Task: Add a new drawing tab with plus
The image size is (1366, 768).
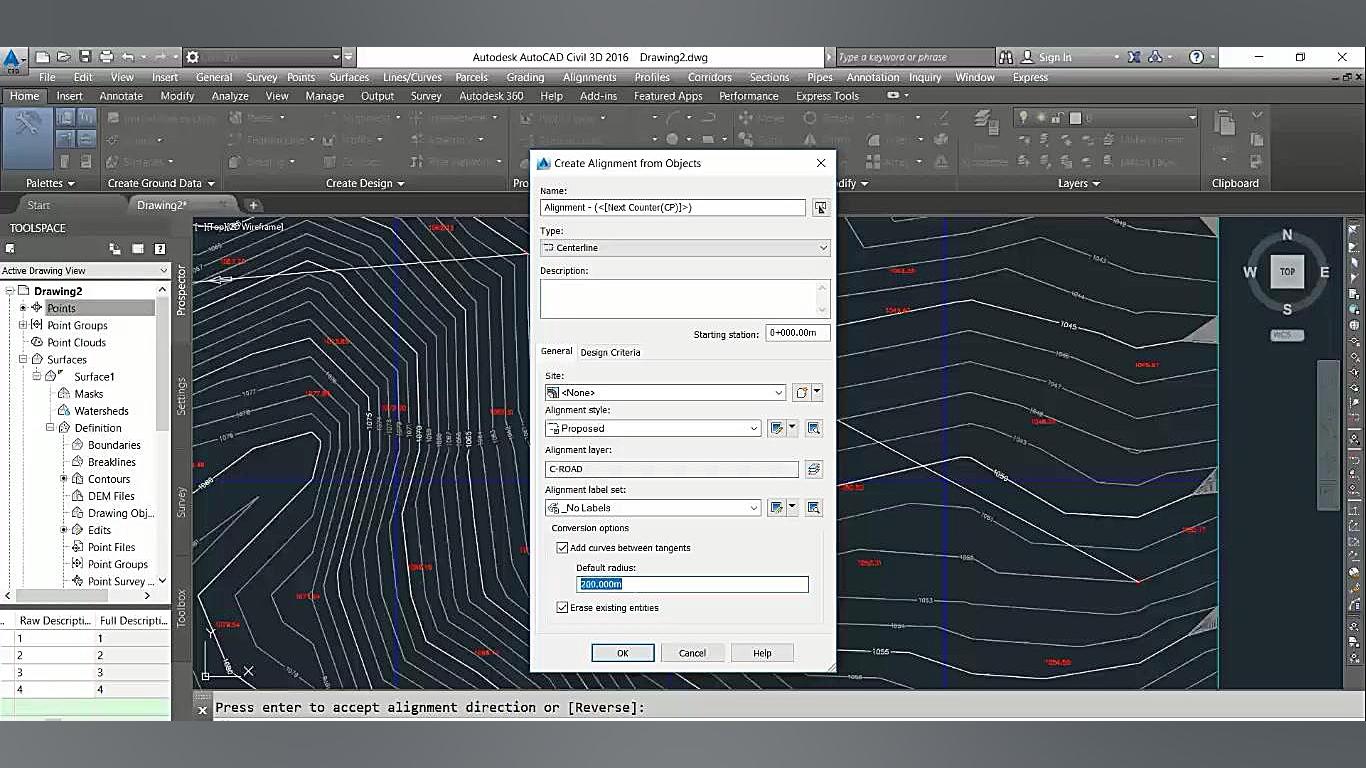Action: pos(253,205)
